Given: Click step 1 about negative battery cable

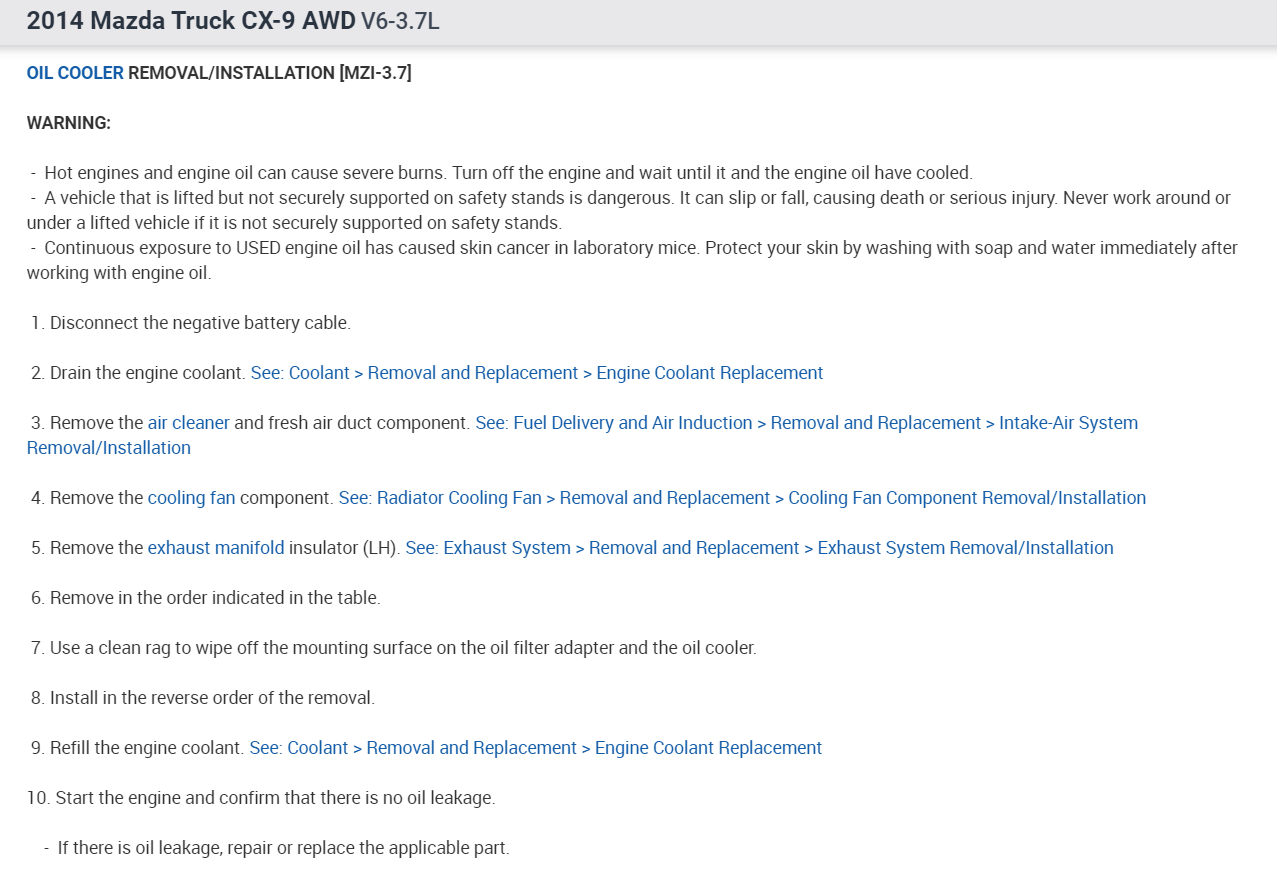Looking at the screenshot, I should 200,323.
